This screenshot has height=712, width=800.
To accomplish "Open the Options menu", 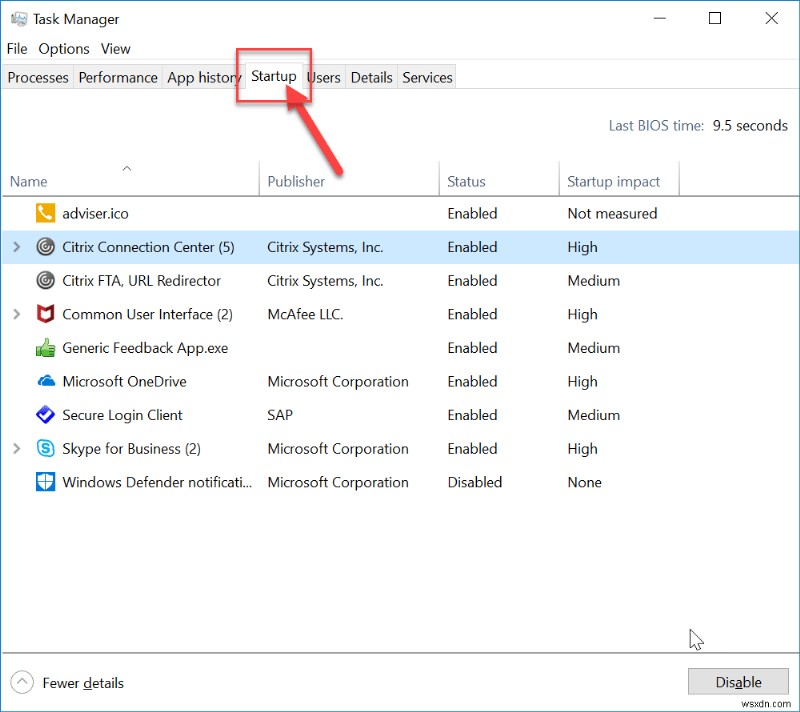I will (x=63, y=48).
